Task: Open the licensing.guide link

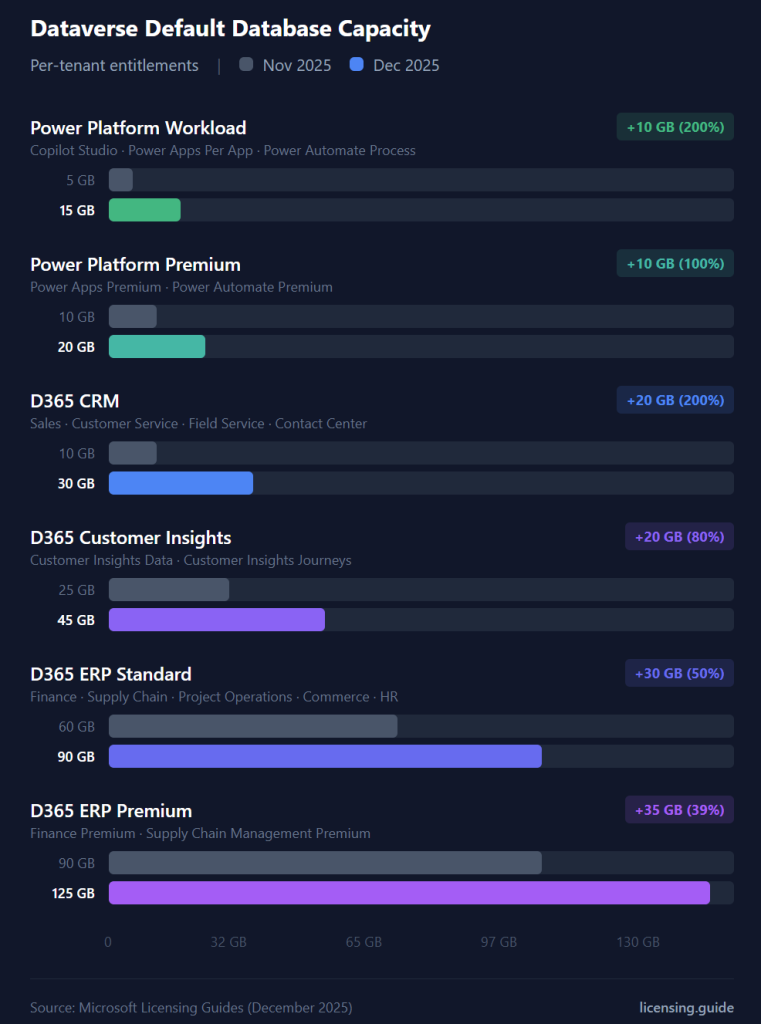Action: (x=686, y=1007)
